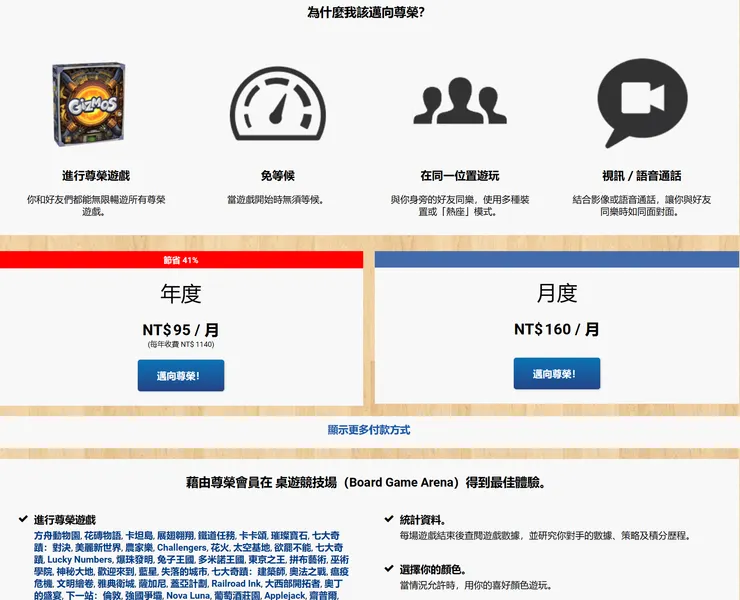
Task: Click the red 節省 41% banner
Action: click(x=181, y=260)
